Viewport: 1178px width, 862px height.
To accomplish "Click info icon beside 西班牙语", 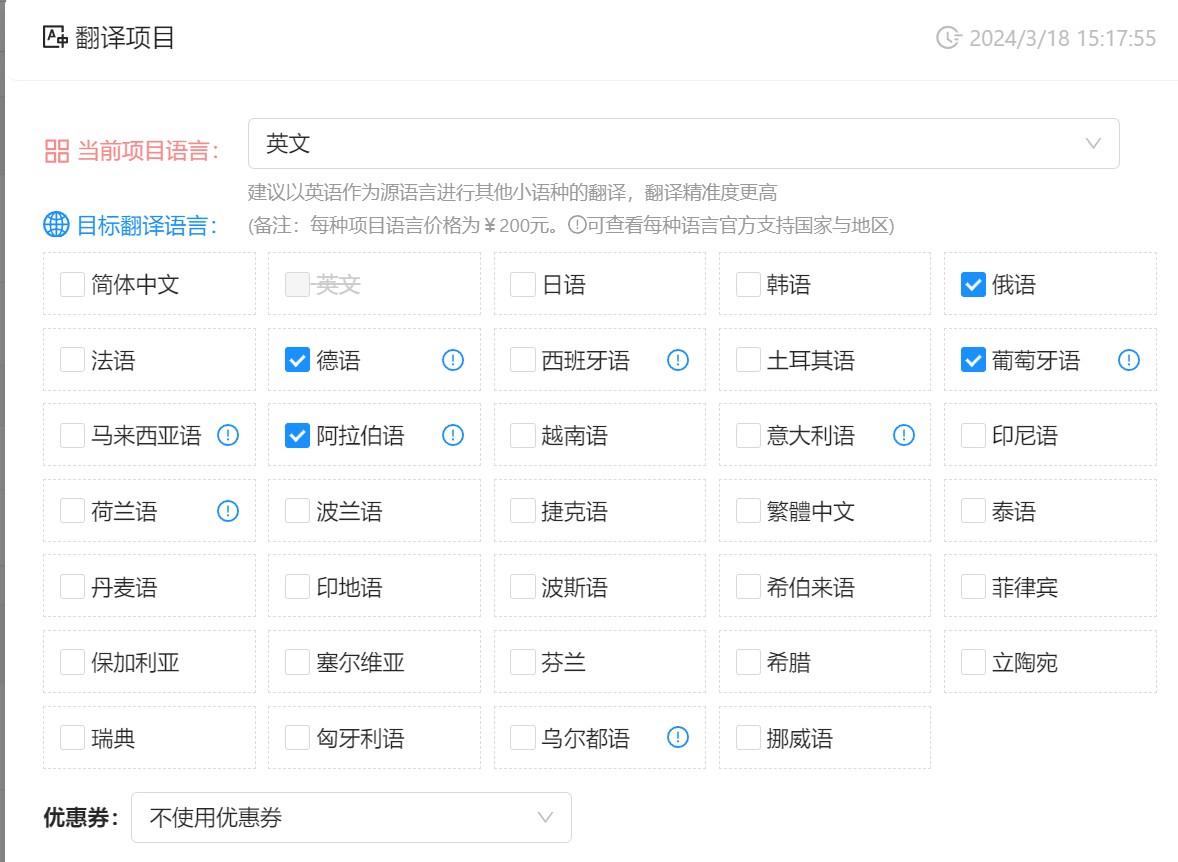I will click(678, 360).
